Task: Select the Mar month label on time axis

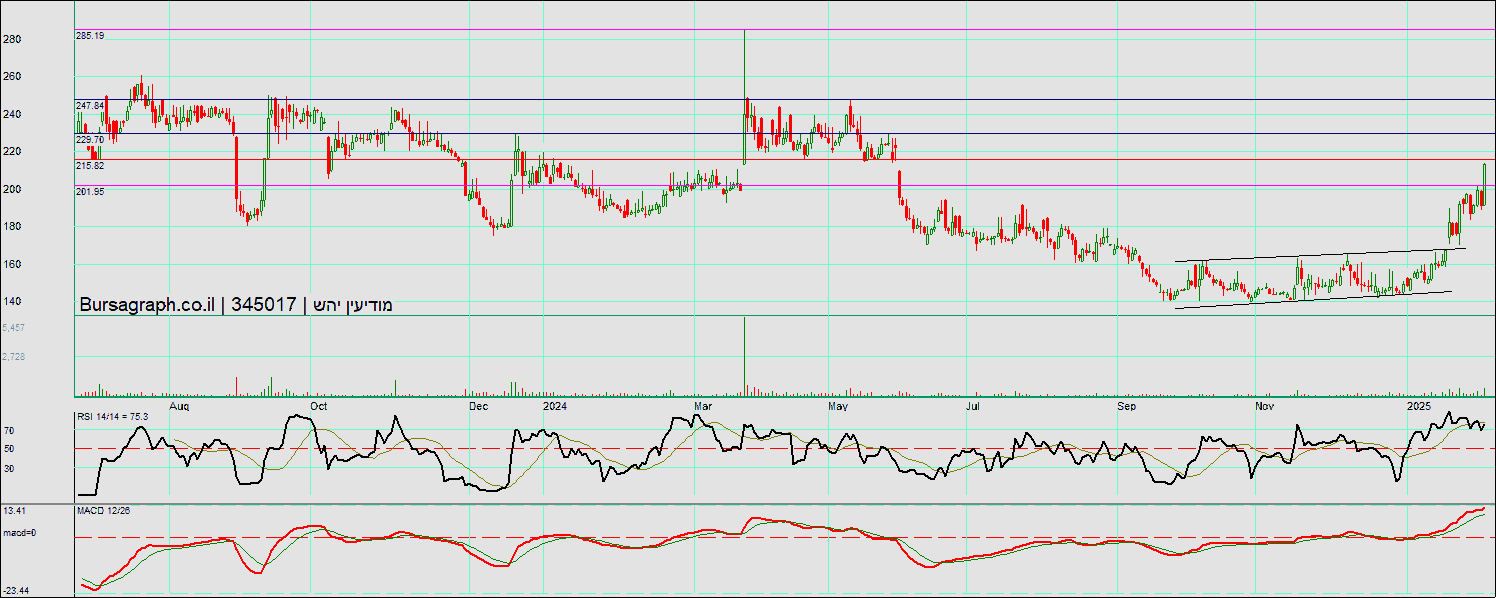Action: [x=702, y=407]
